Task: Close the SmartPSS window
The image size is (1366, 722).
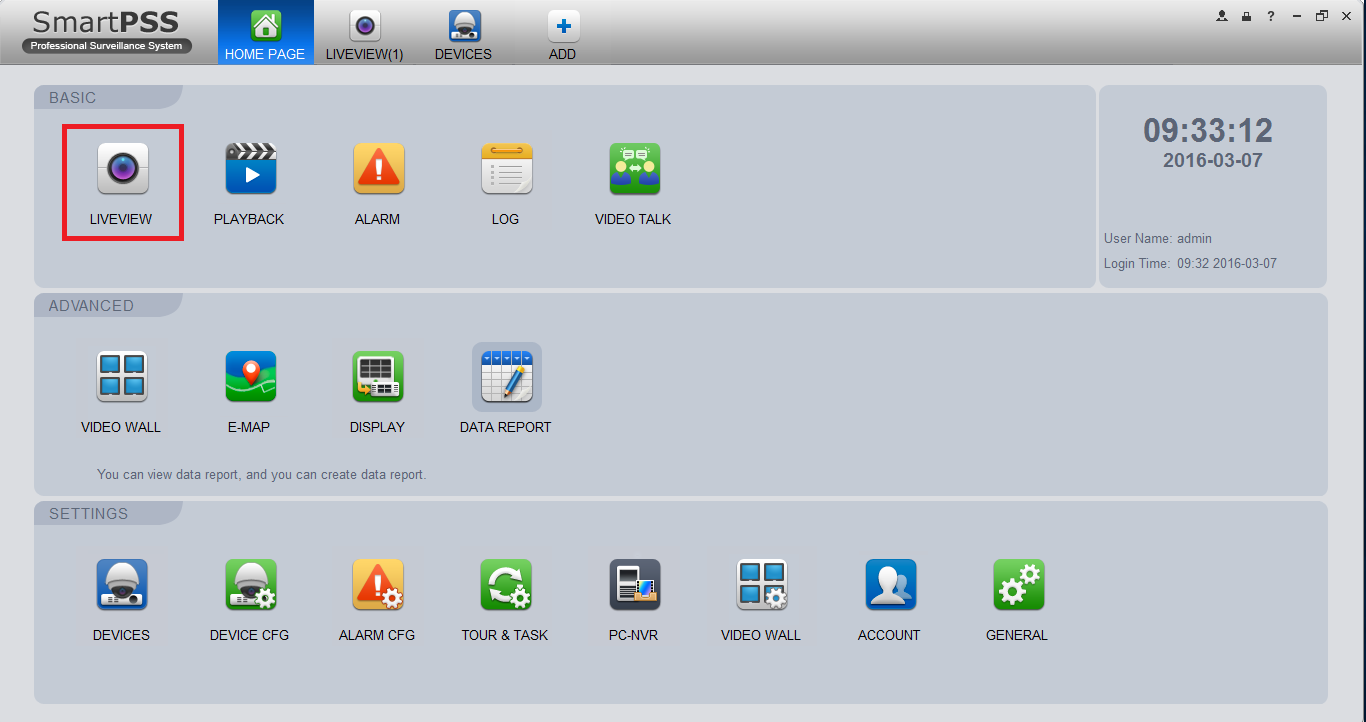Action: click(1346, 16)
